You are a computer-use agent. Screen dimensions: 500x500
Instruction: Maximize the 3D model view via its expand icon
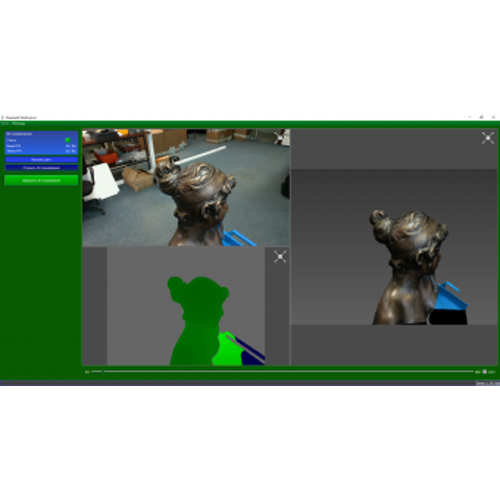(488, 138)
